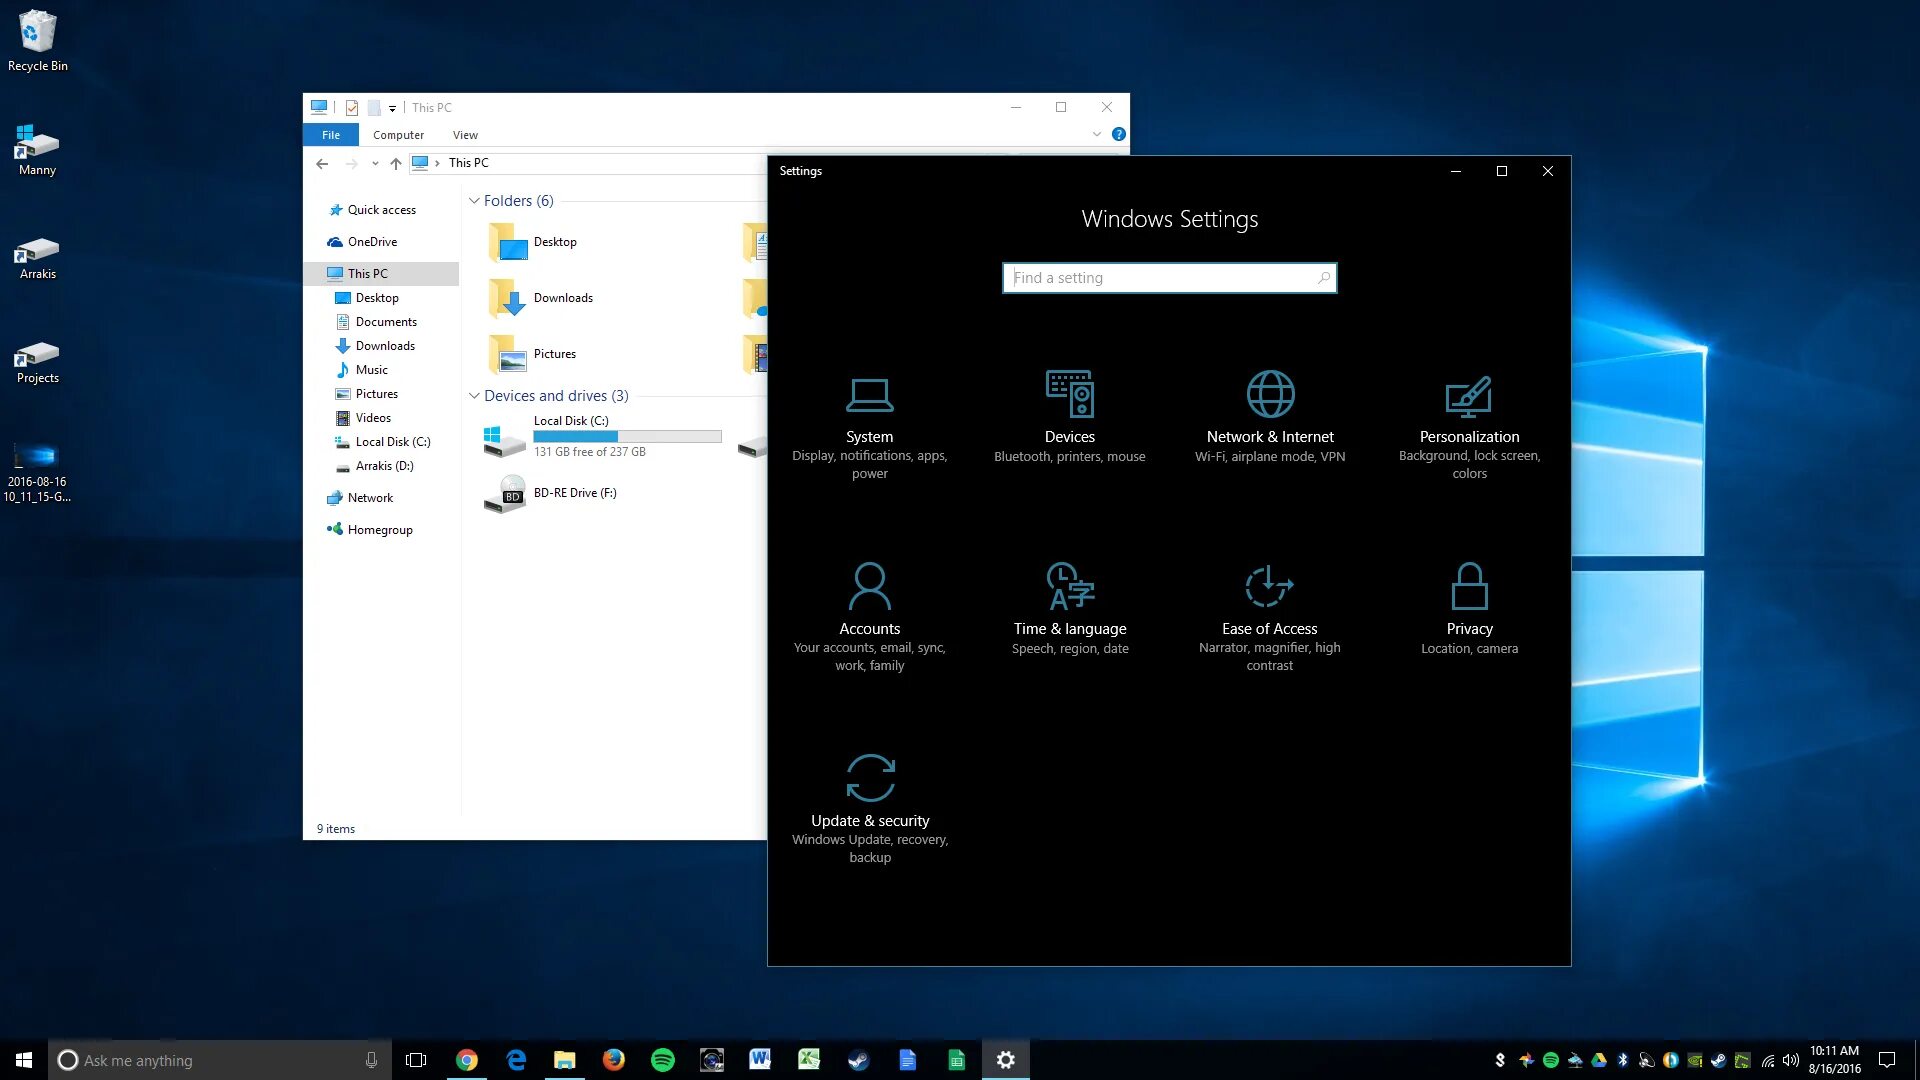Click the Find a setting search box
The width and height of the screenshot is (1920, 1080).
1160,278
